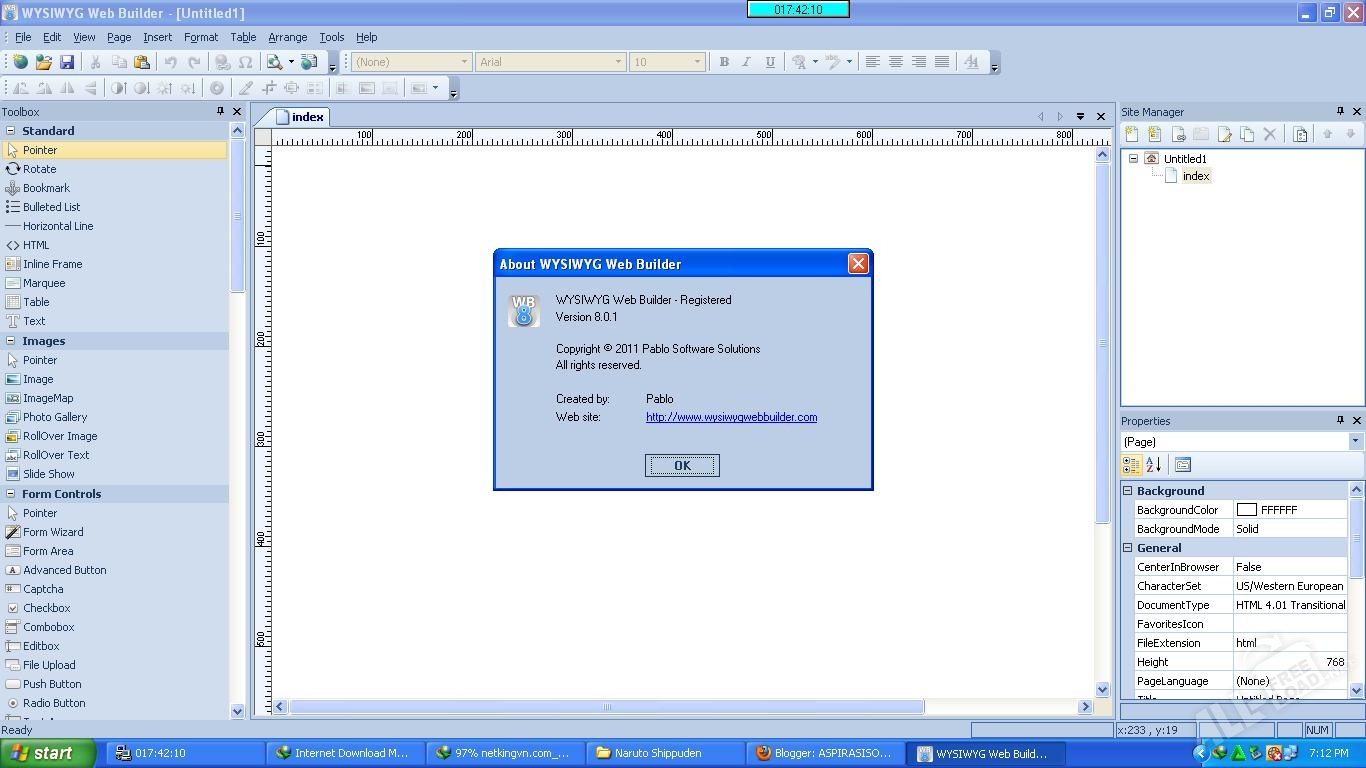
Task: Open the Insert menu
Action: pos(157,37)
